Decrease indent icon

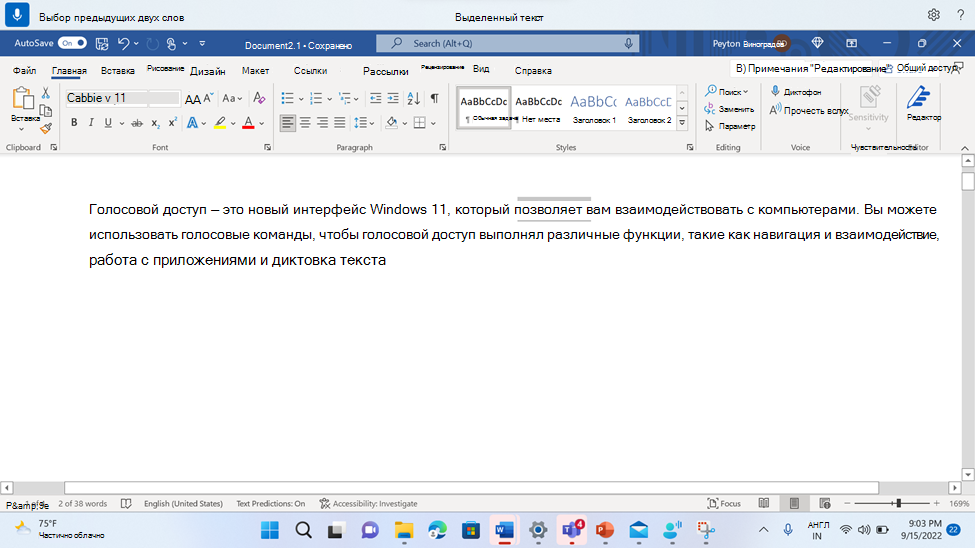coord(376,98)
